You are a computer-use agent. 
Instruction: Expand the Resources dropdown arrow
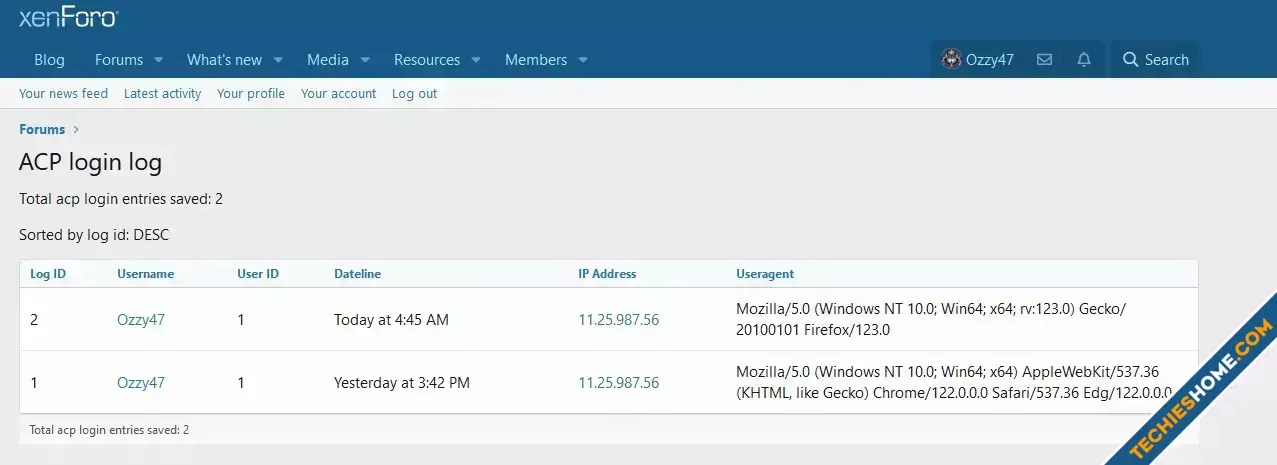476,60
